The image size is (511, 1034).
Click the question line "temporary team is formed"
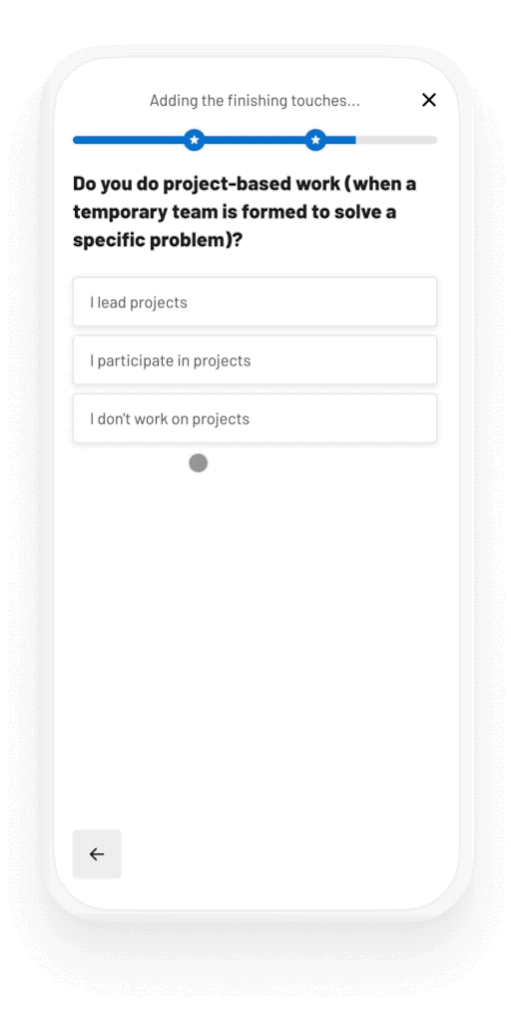(235, 212)
